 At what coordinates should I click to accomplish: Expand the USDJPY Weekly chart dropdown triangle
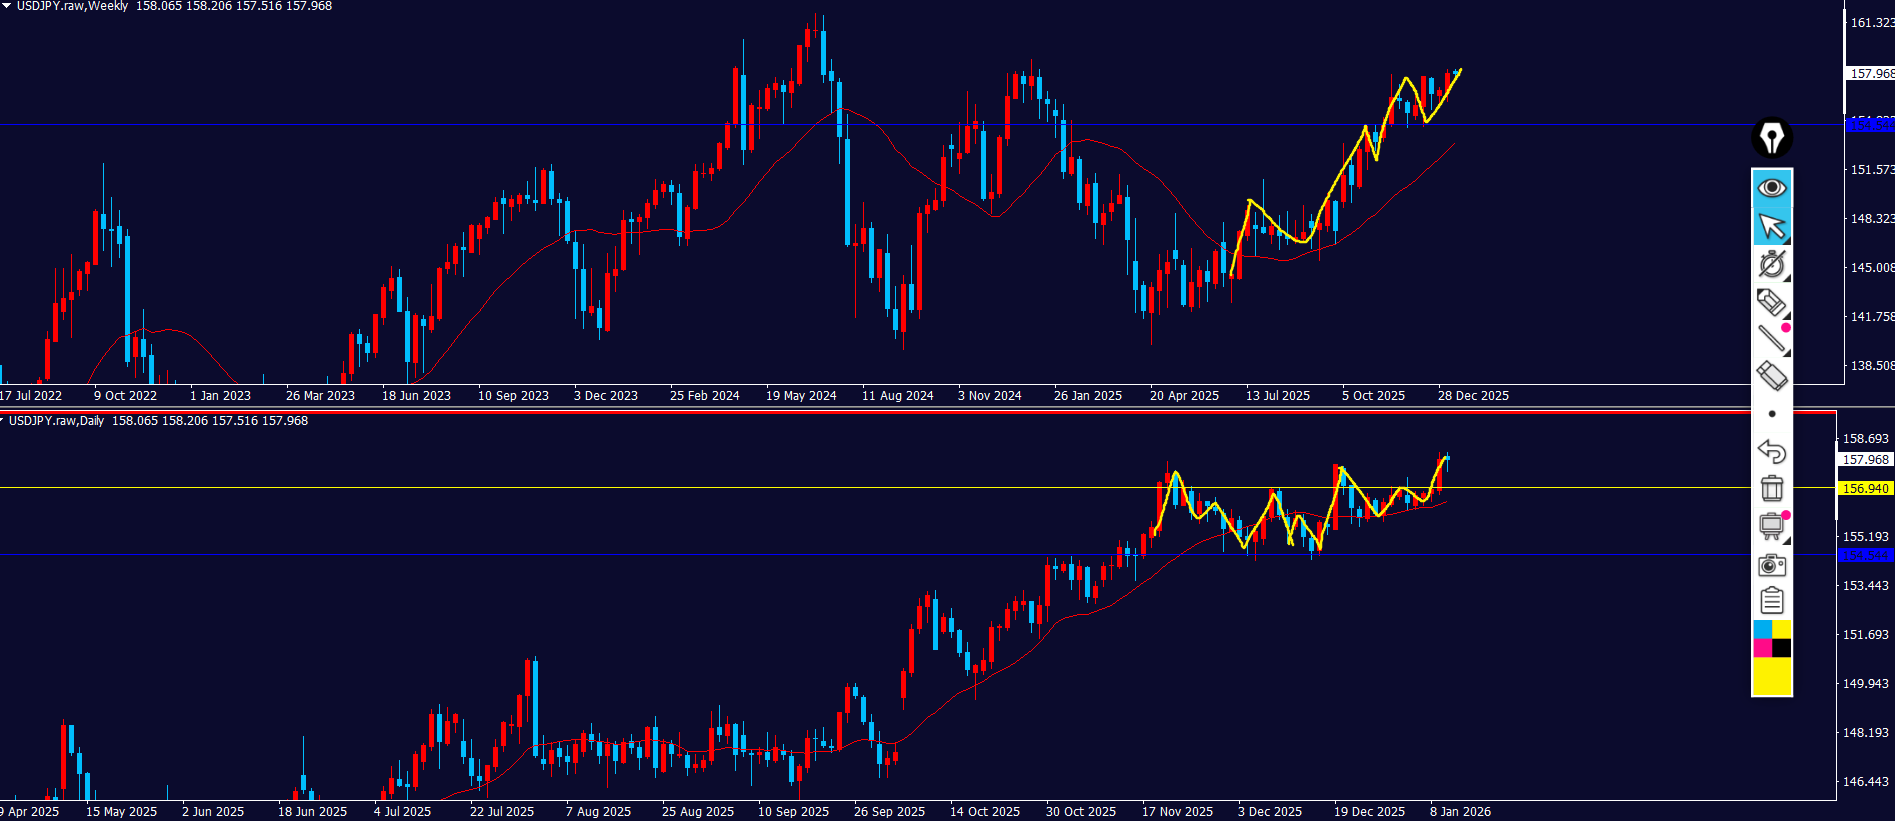point(6,6)
